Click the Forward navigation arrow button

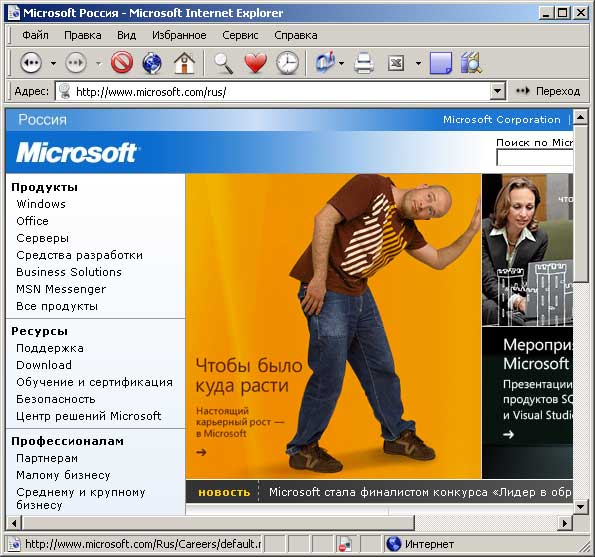tap(76, 63)
